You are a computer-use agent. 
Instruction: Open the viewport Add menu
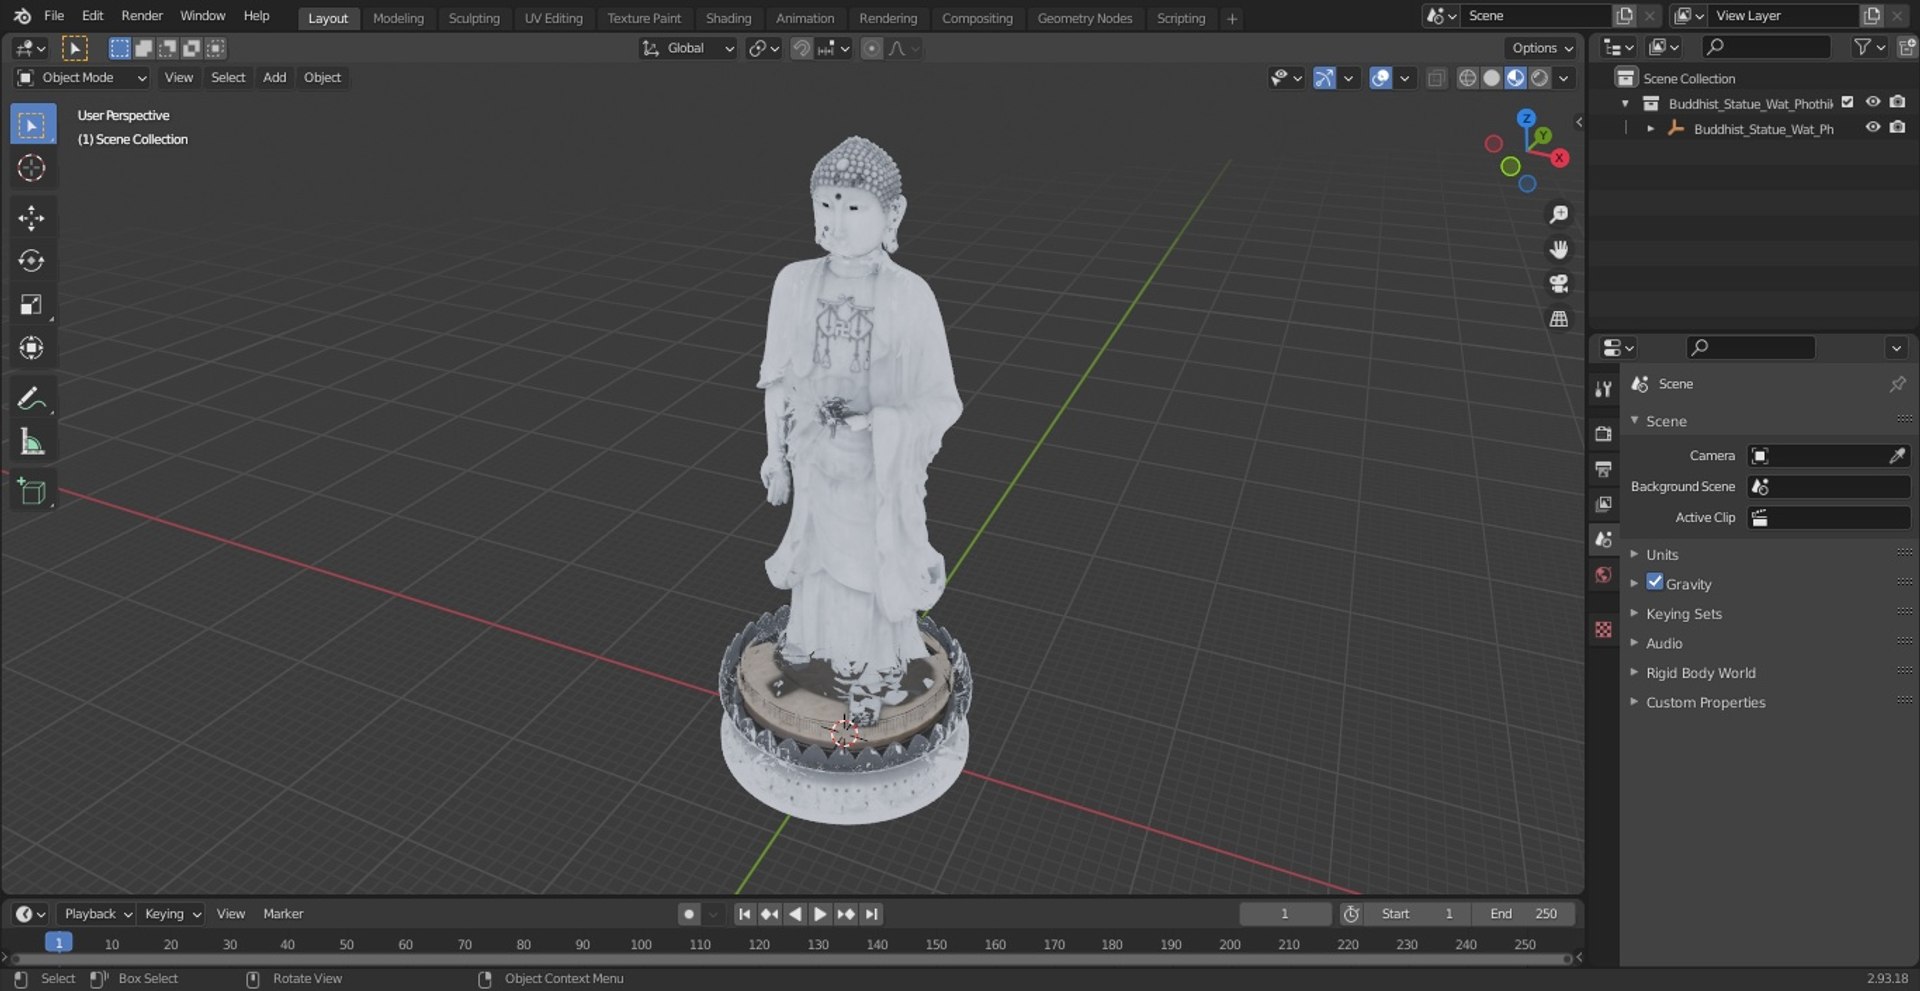[x=274, y=78]
